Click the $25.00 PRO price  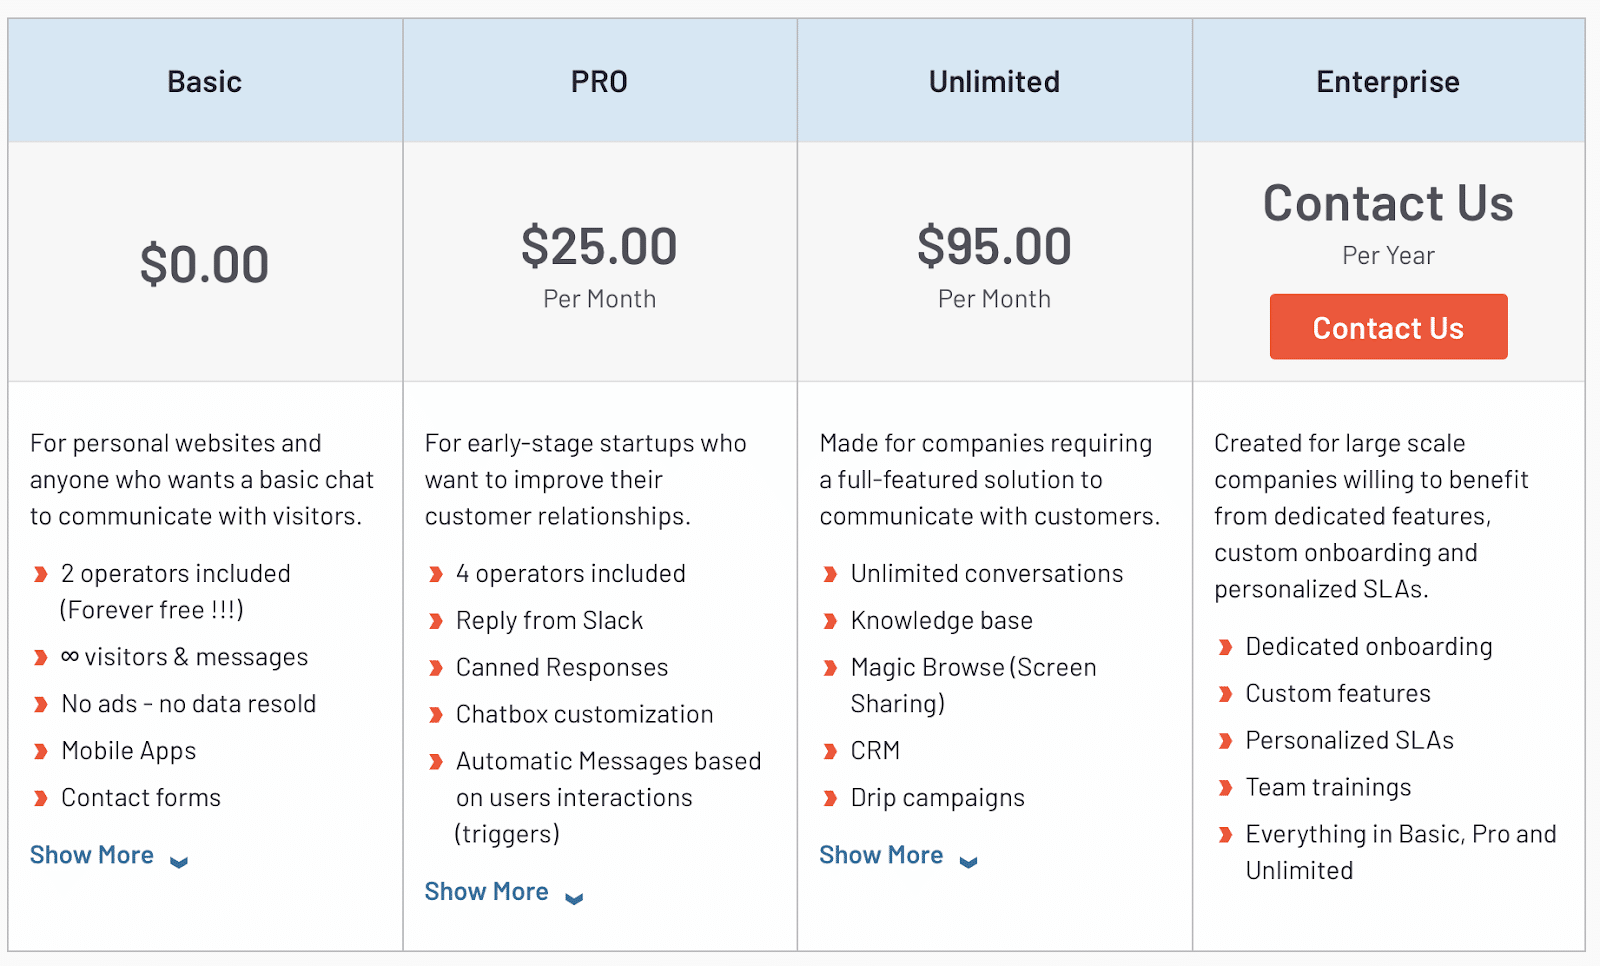(599, 246)
